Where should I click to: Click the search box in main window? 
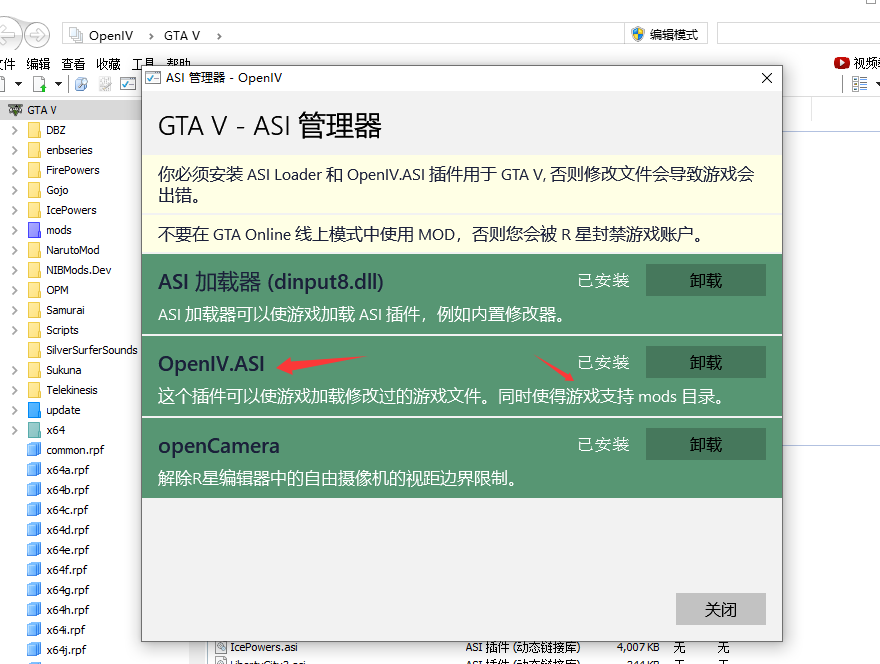click(x=799, y=34)
